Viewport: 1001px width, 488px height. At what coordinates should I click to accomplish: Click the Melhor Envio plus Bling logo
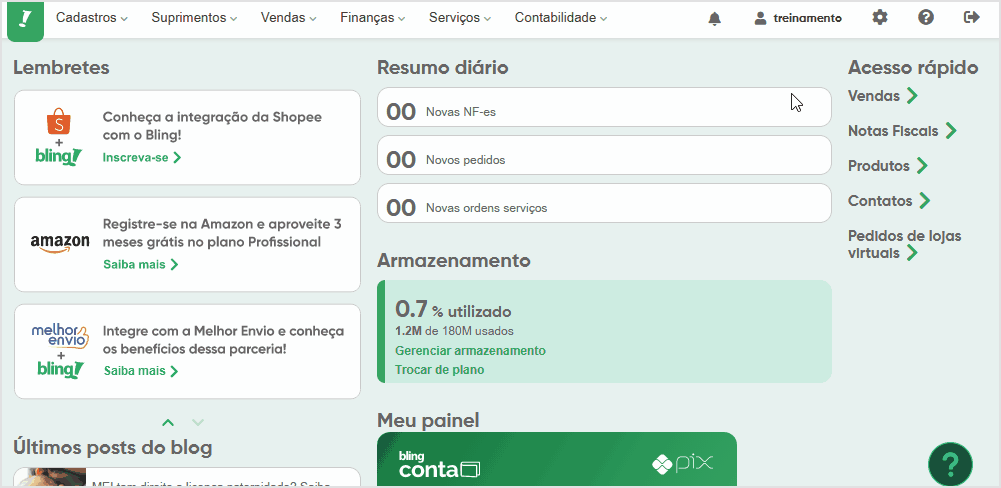[x=59, y=351]
